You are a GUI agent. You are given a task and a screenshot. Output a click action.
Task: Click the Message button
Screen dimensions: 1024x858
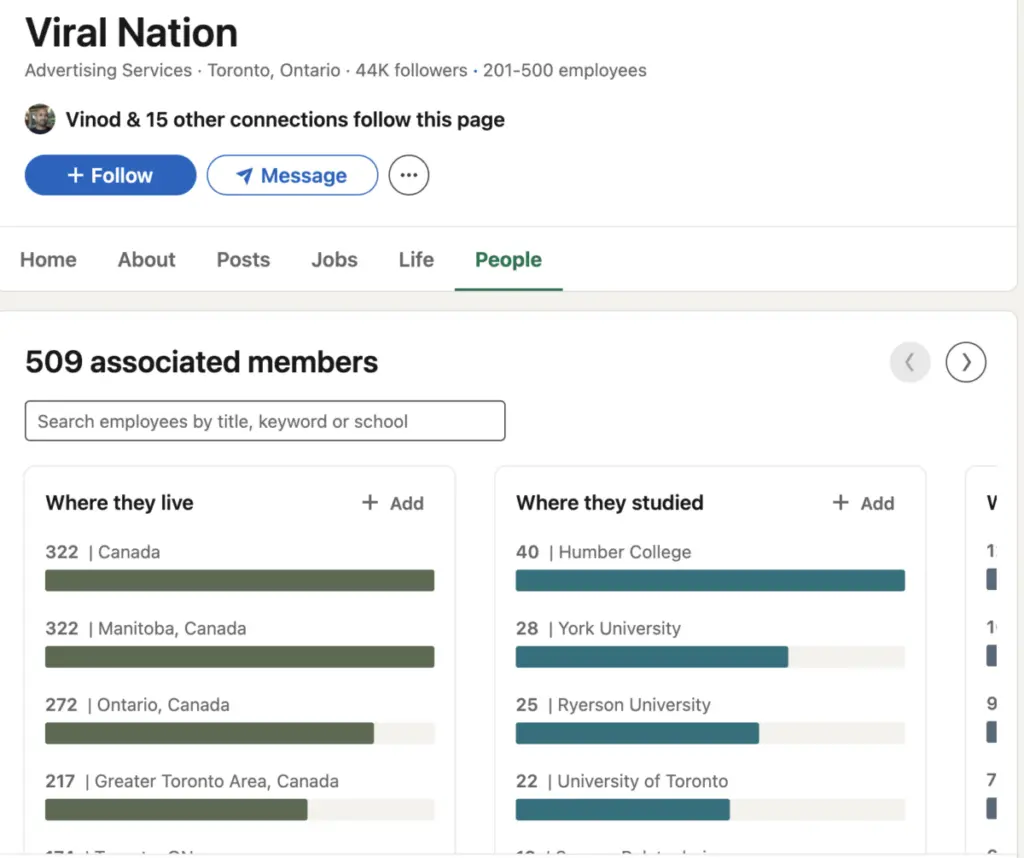(x=292, y=175)
